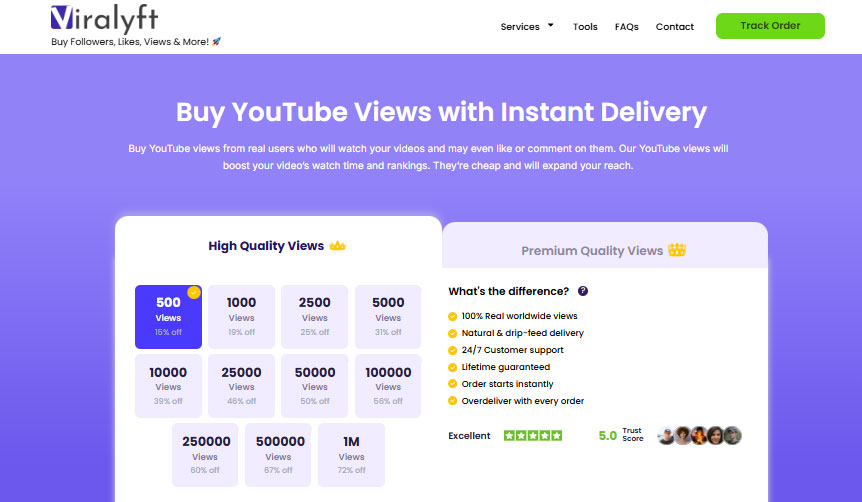The height and width of the screenshot is (502, 862).
Task: Select the 5000 Views package
Action: (388, 317)
